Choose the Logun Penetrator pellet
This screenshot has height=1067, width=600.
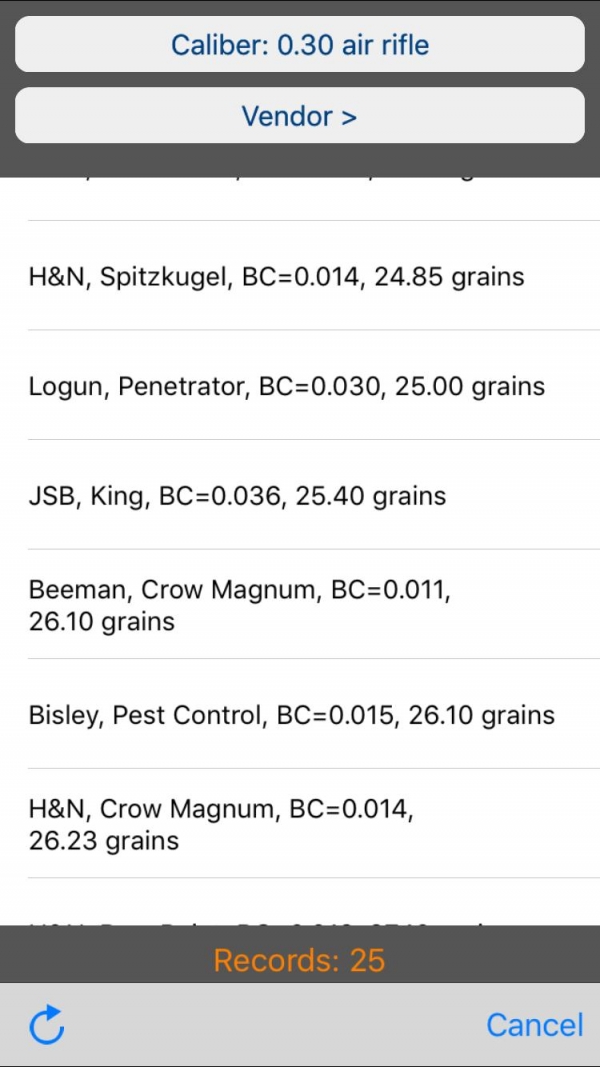tap(300, 385)
